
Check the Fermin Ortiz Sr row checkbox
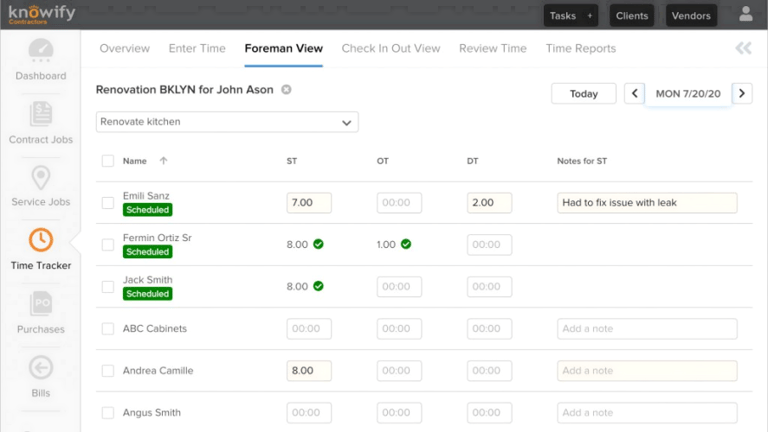pos(108,245)
